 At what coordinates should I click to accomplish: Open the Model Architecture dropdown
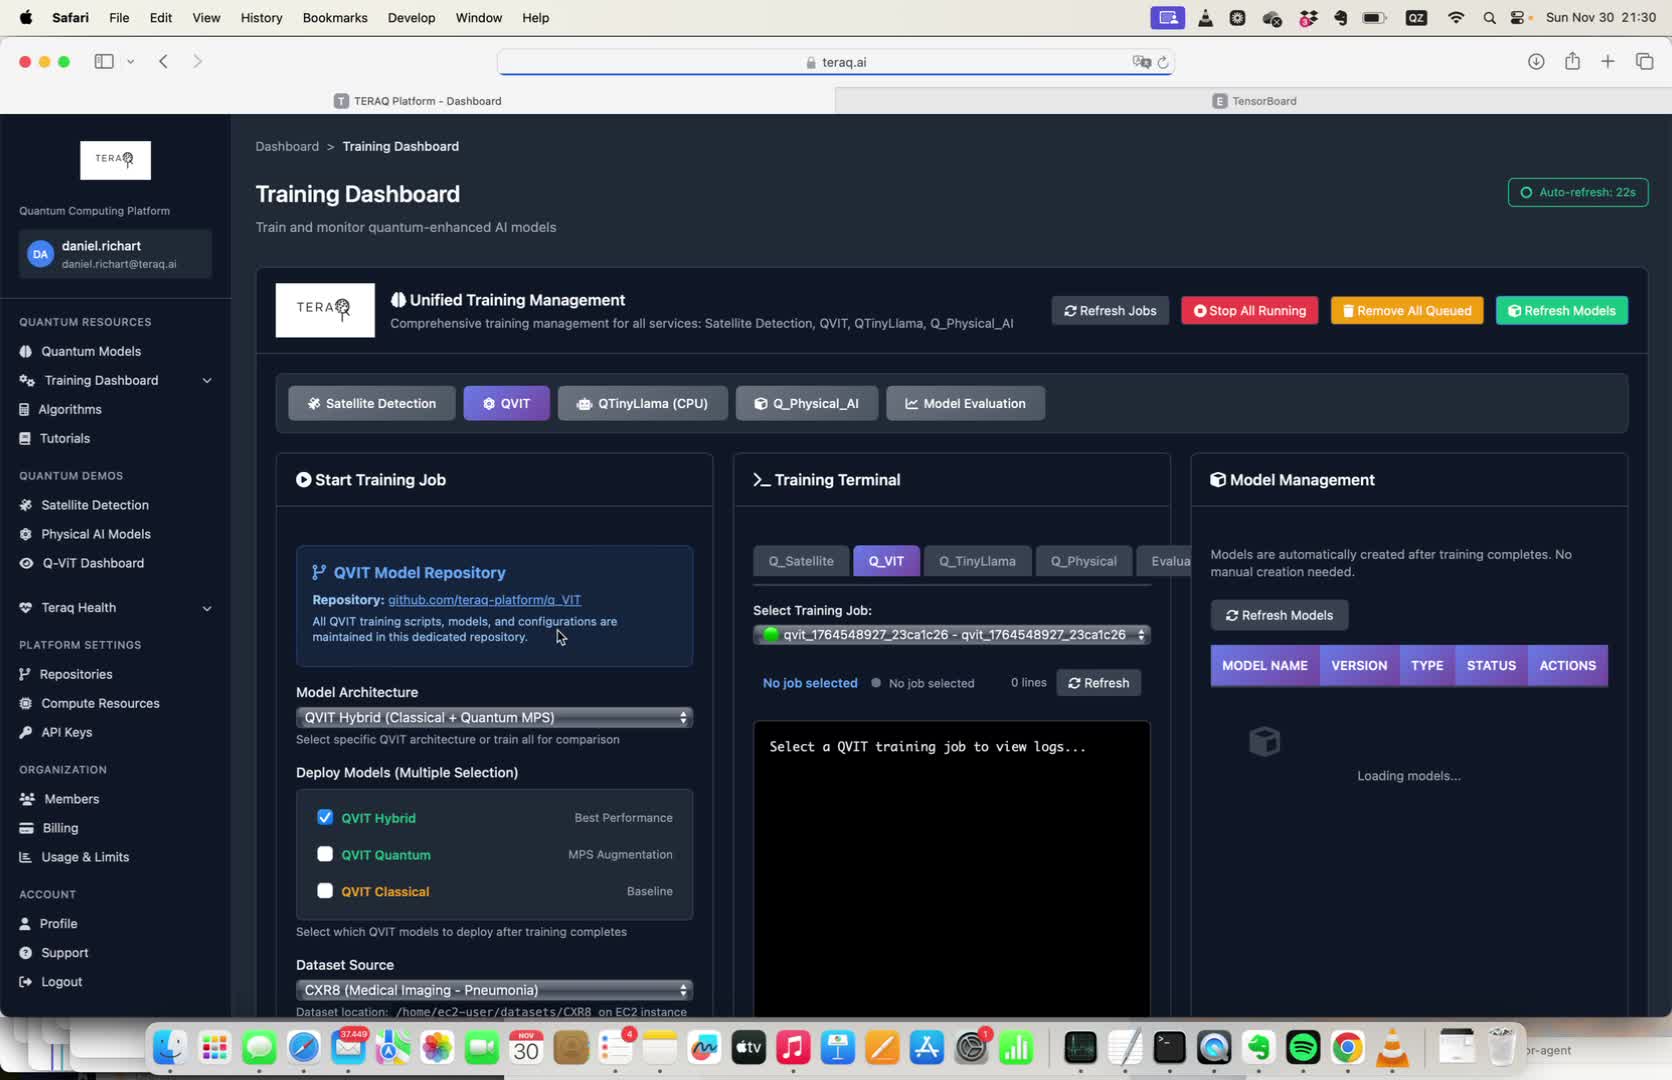click(x=494, y=717)
